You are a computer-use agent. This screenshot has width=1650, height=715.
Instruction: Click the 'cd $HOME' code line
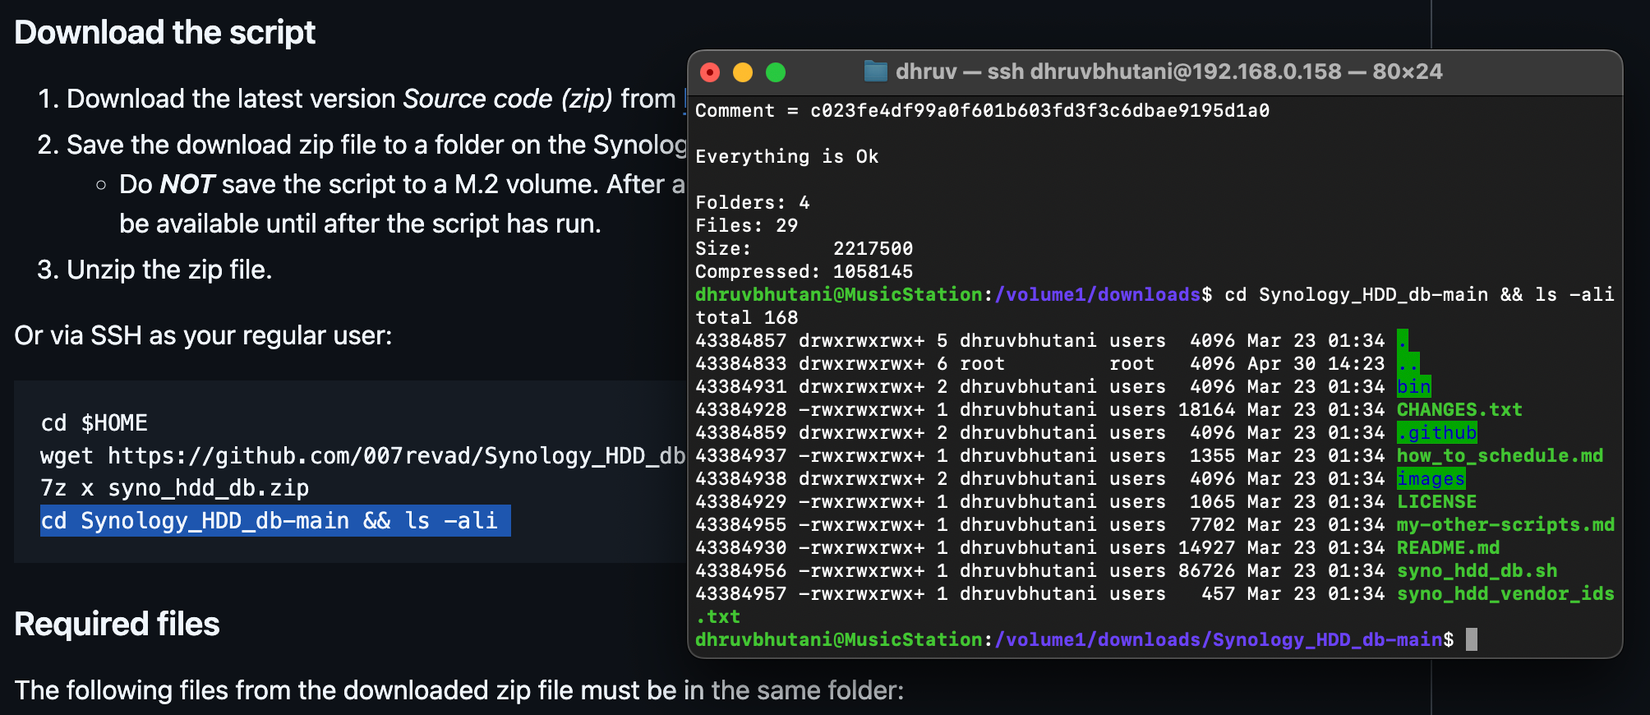tap(94, 423)
